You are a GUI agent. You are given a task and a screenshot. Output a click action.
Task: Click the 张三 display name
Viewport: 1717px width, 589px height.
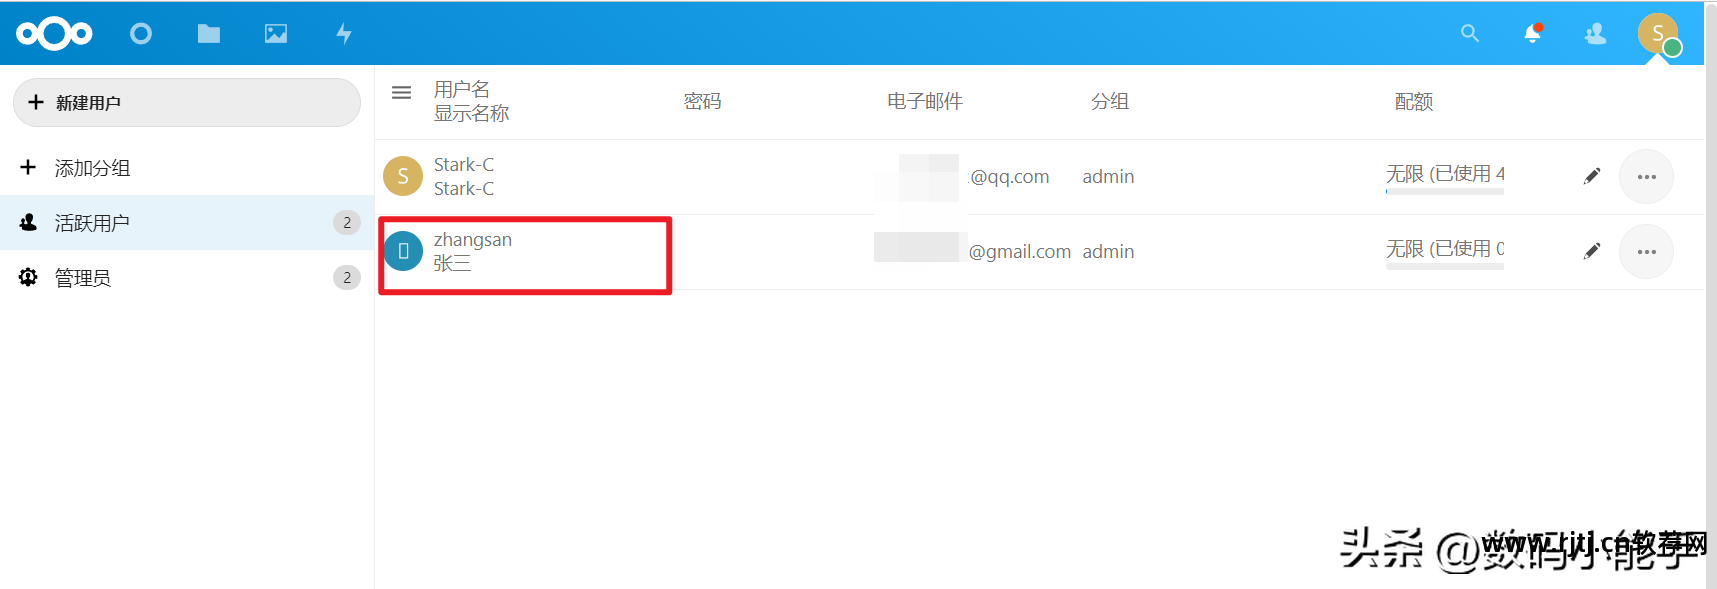(452, 264)
